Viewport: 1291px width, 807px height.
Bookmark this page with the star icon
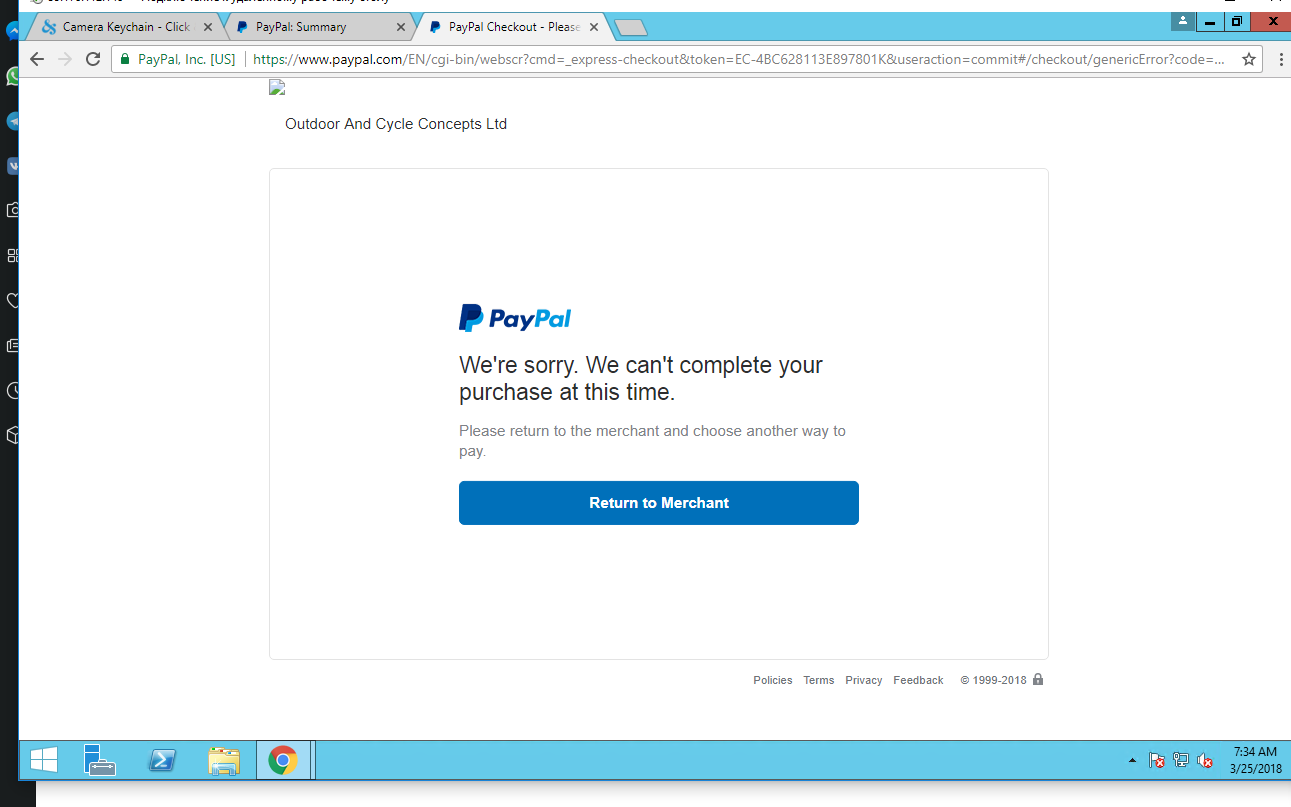[1249, 59]
